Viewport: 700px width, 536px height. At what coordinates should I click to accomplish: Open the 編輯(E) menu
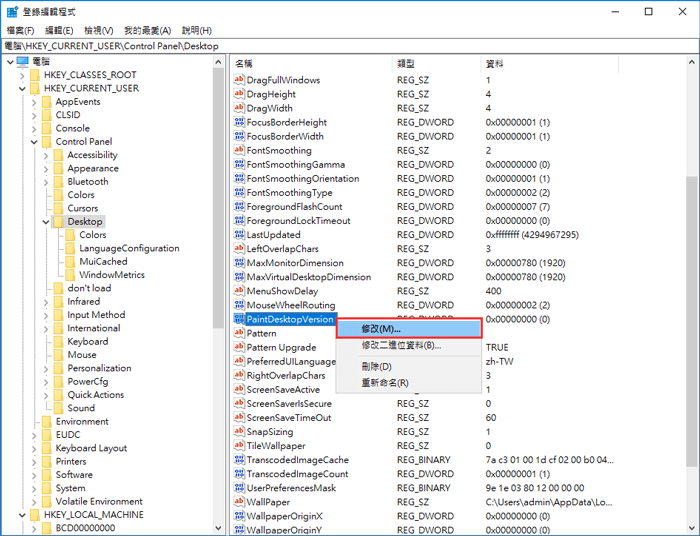pos(59,30)
